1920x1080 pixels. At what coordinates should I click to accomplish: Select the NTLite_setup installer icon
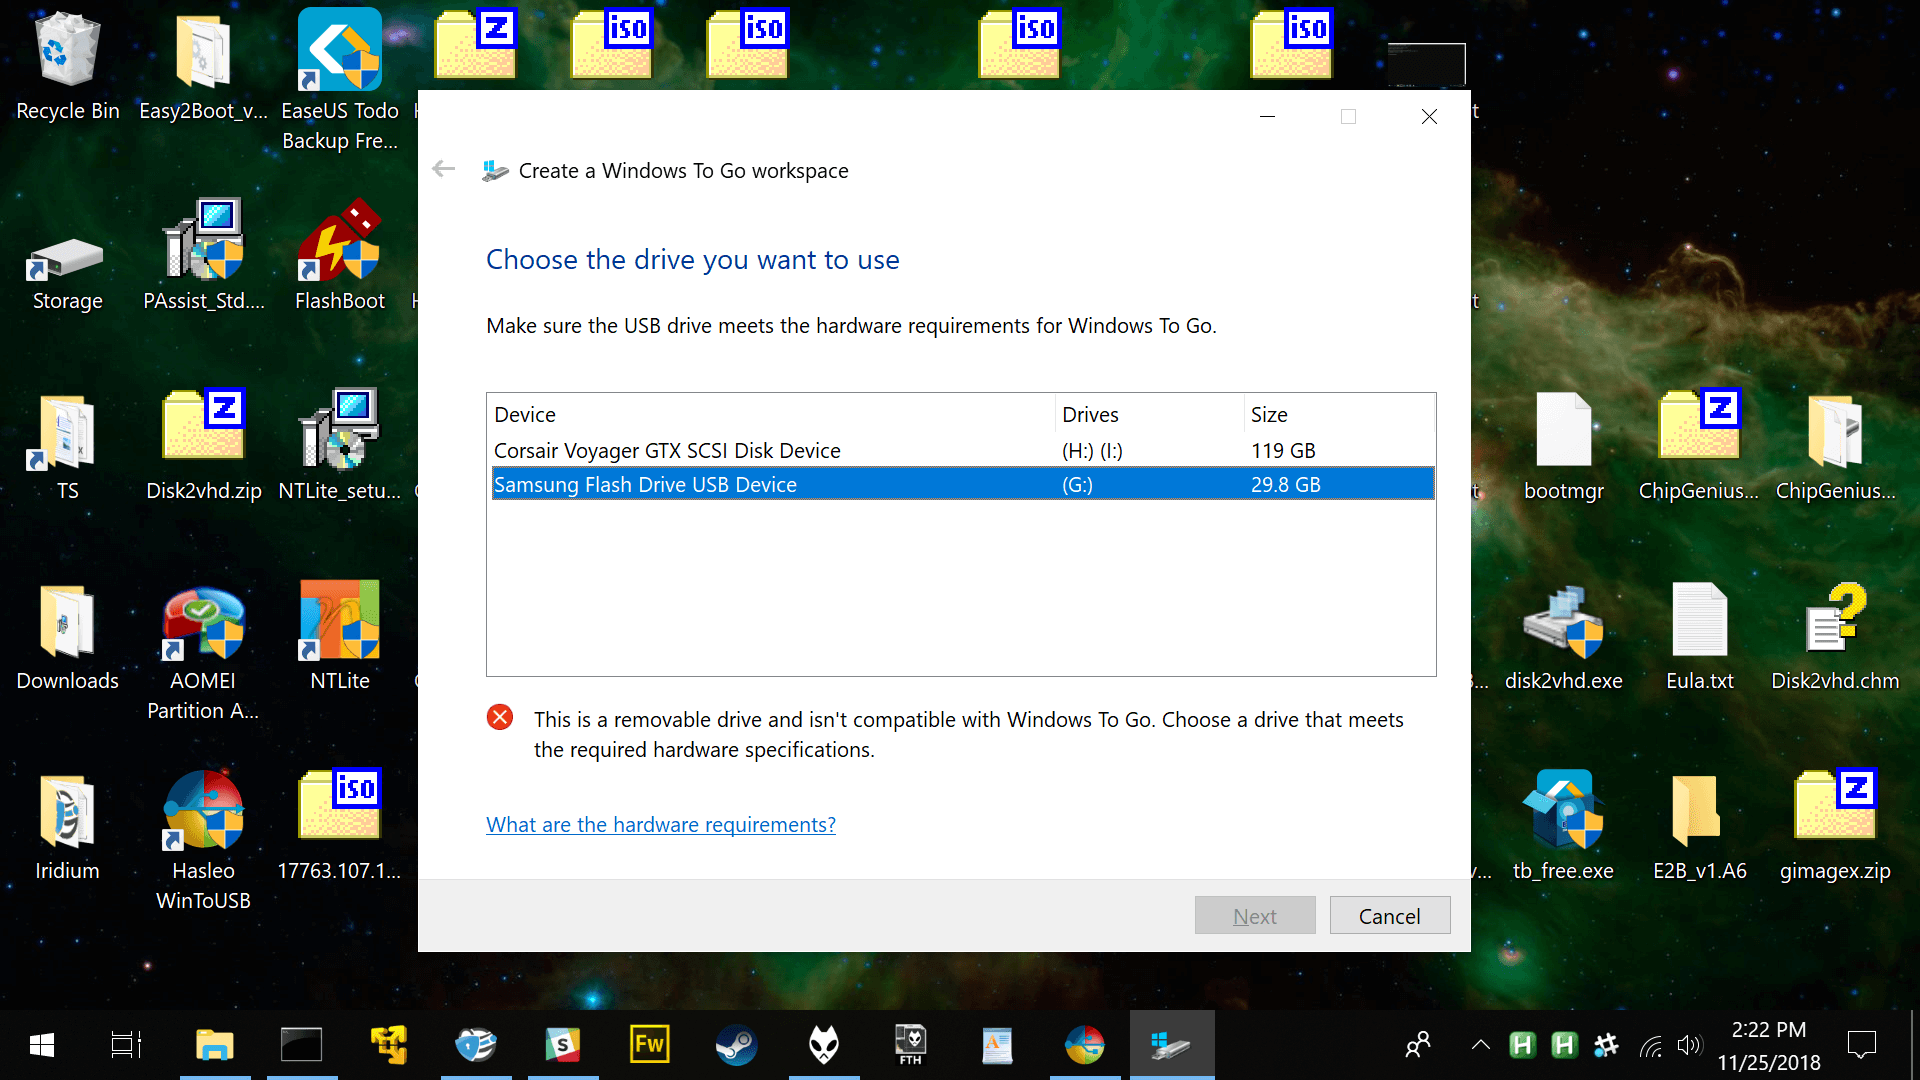(340, 446)
